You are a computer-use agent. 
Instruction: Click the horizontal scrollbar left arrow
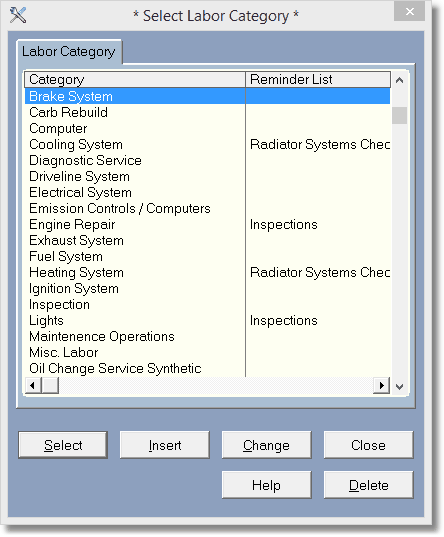click(x=33, y=386)
